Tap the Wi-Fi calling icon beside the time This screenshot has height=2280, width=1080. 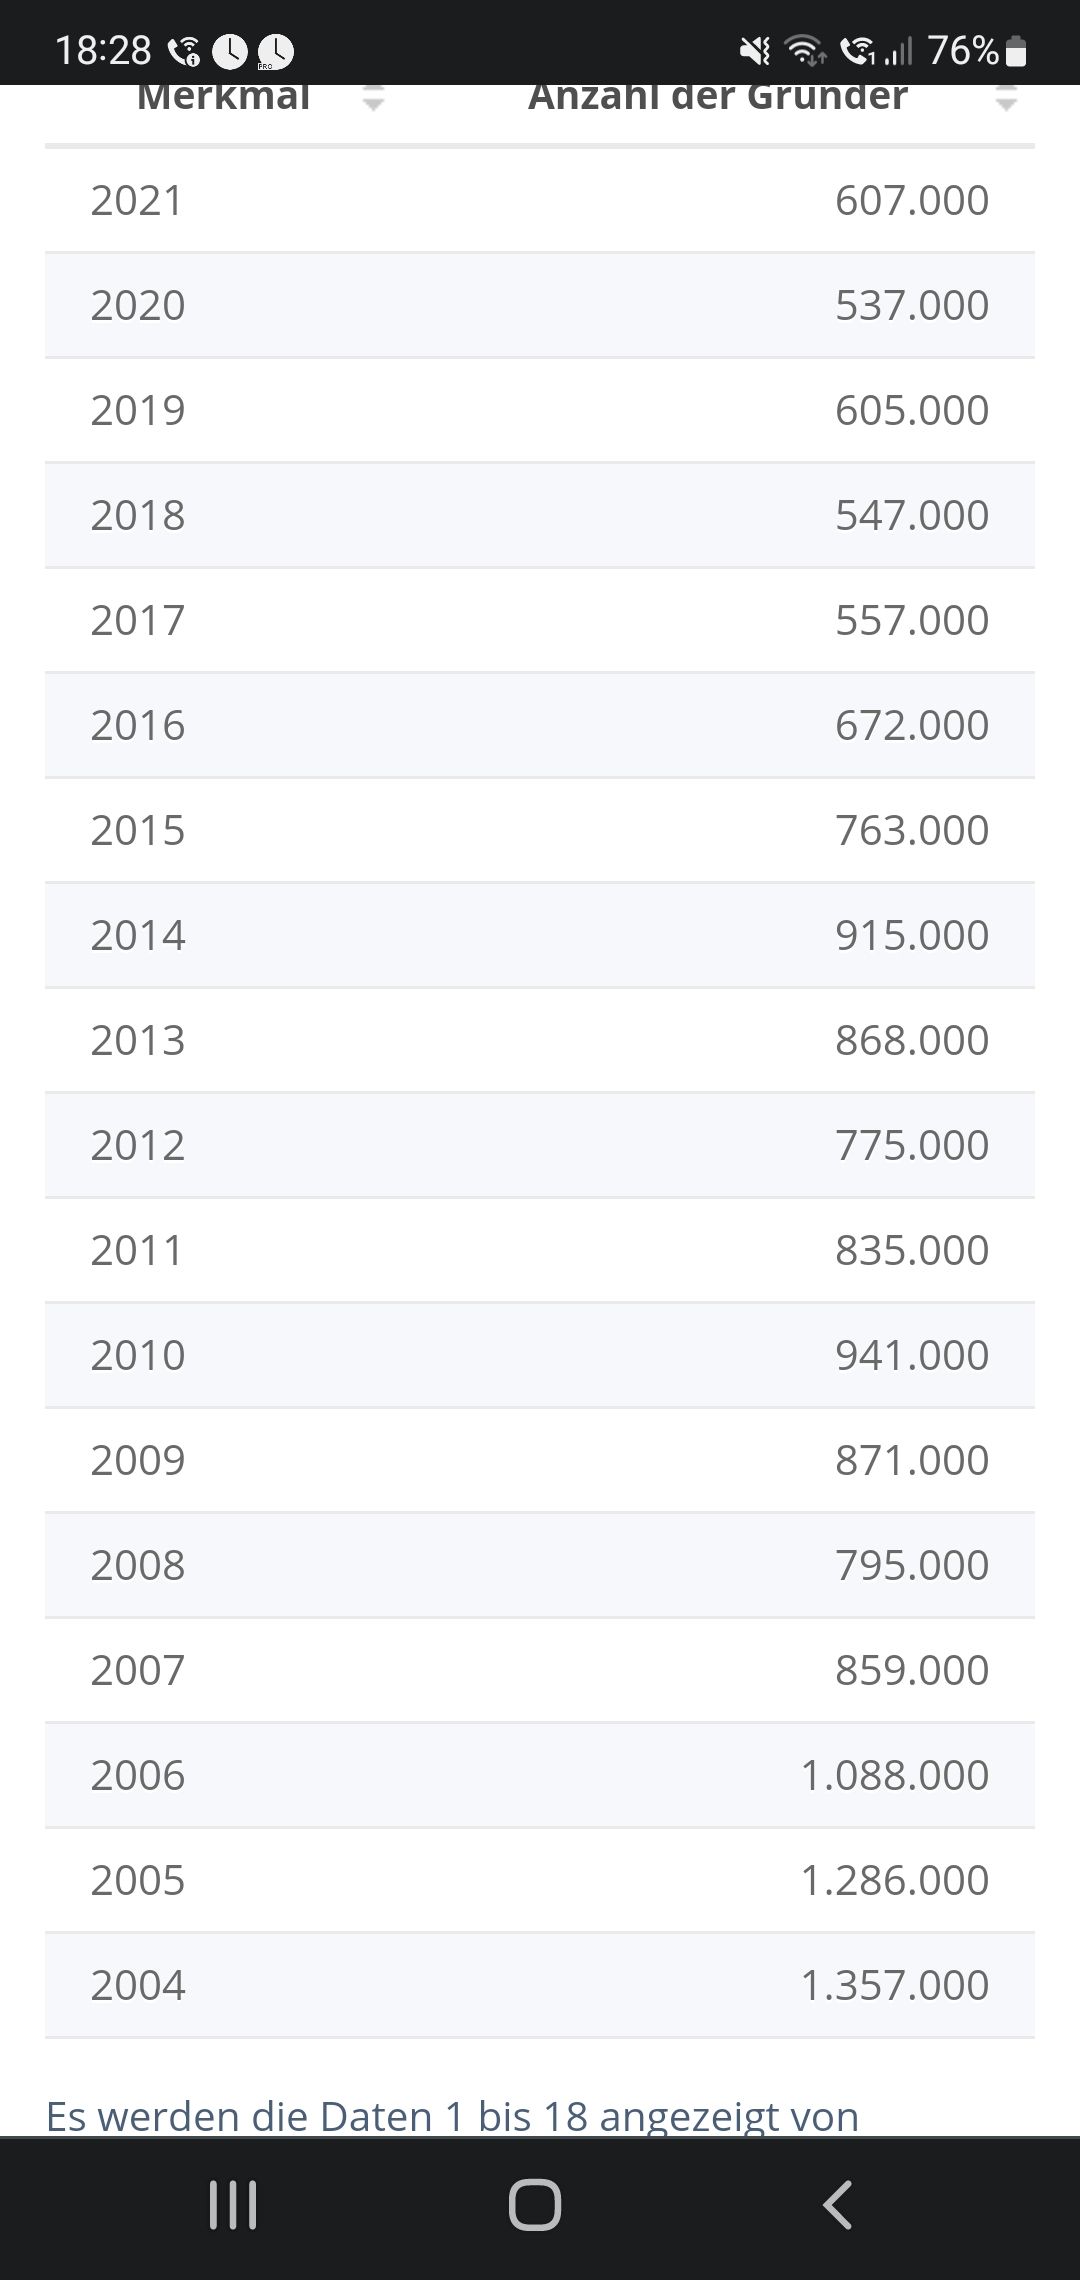184,51
